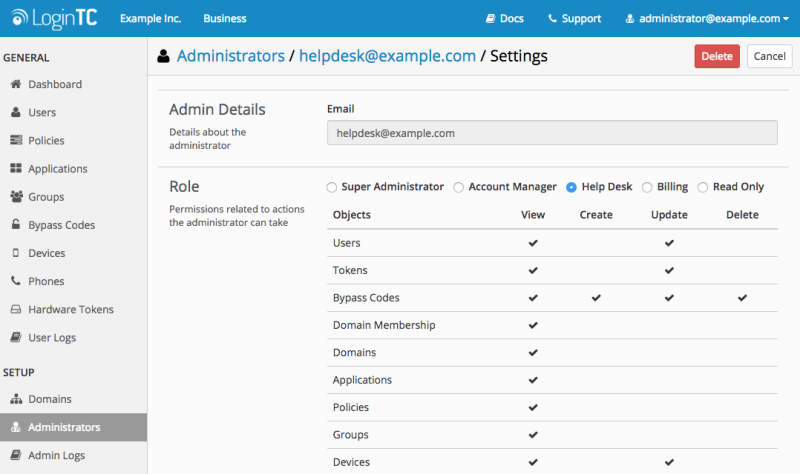Open Dashboard via its home icon
This screenshot has height=474, width=800.
[x=16, y=84]
